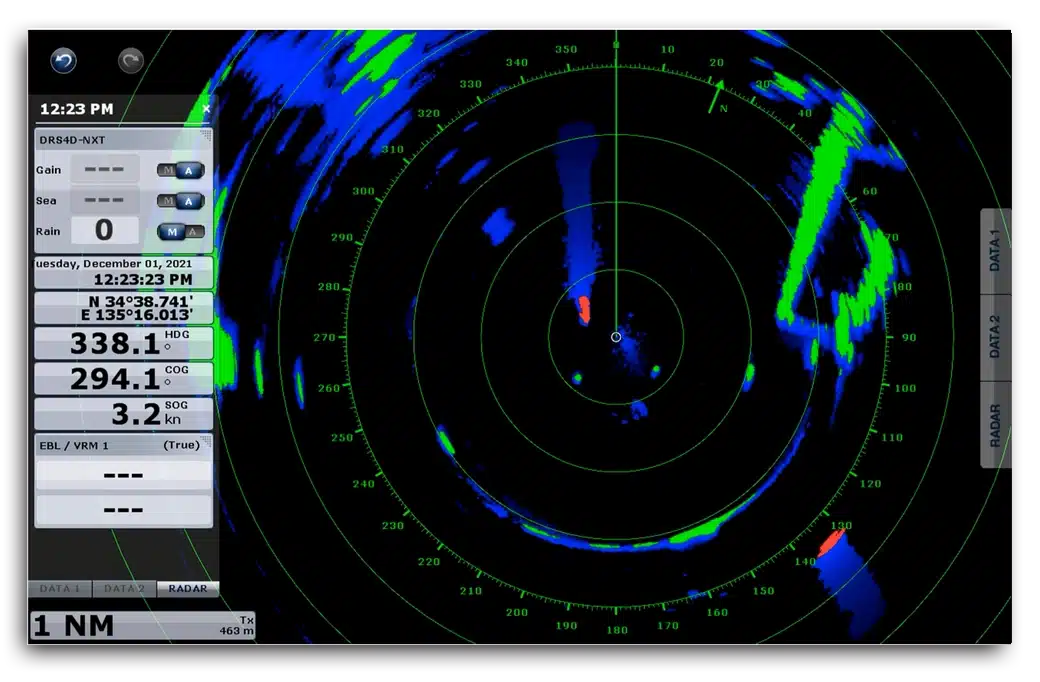The height and width of the screenshot is (682, 1040).
Task: Click the North arrow indicator
Action: [x=716, y=97]
